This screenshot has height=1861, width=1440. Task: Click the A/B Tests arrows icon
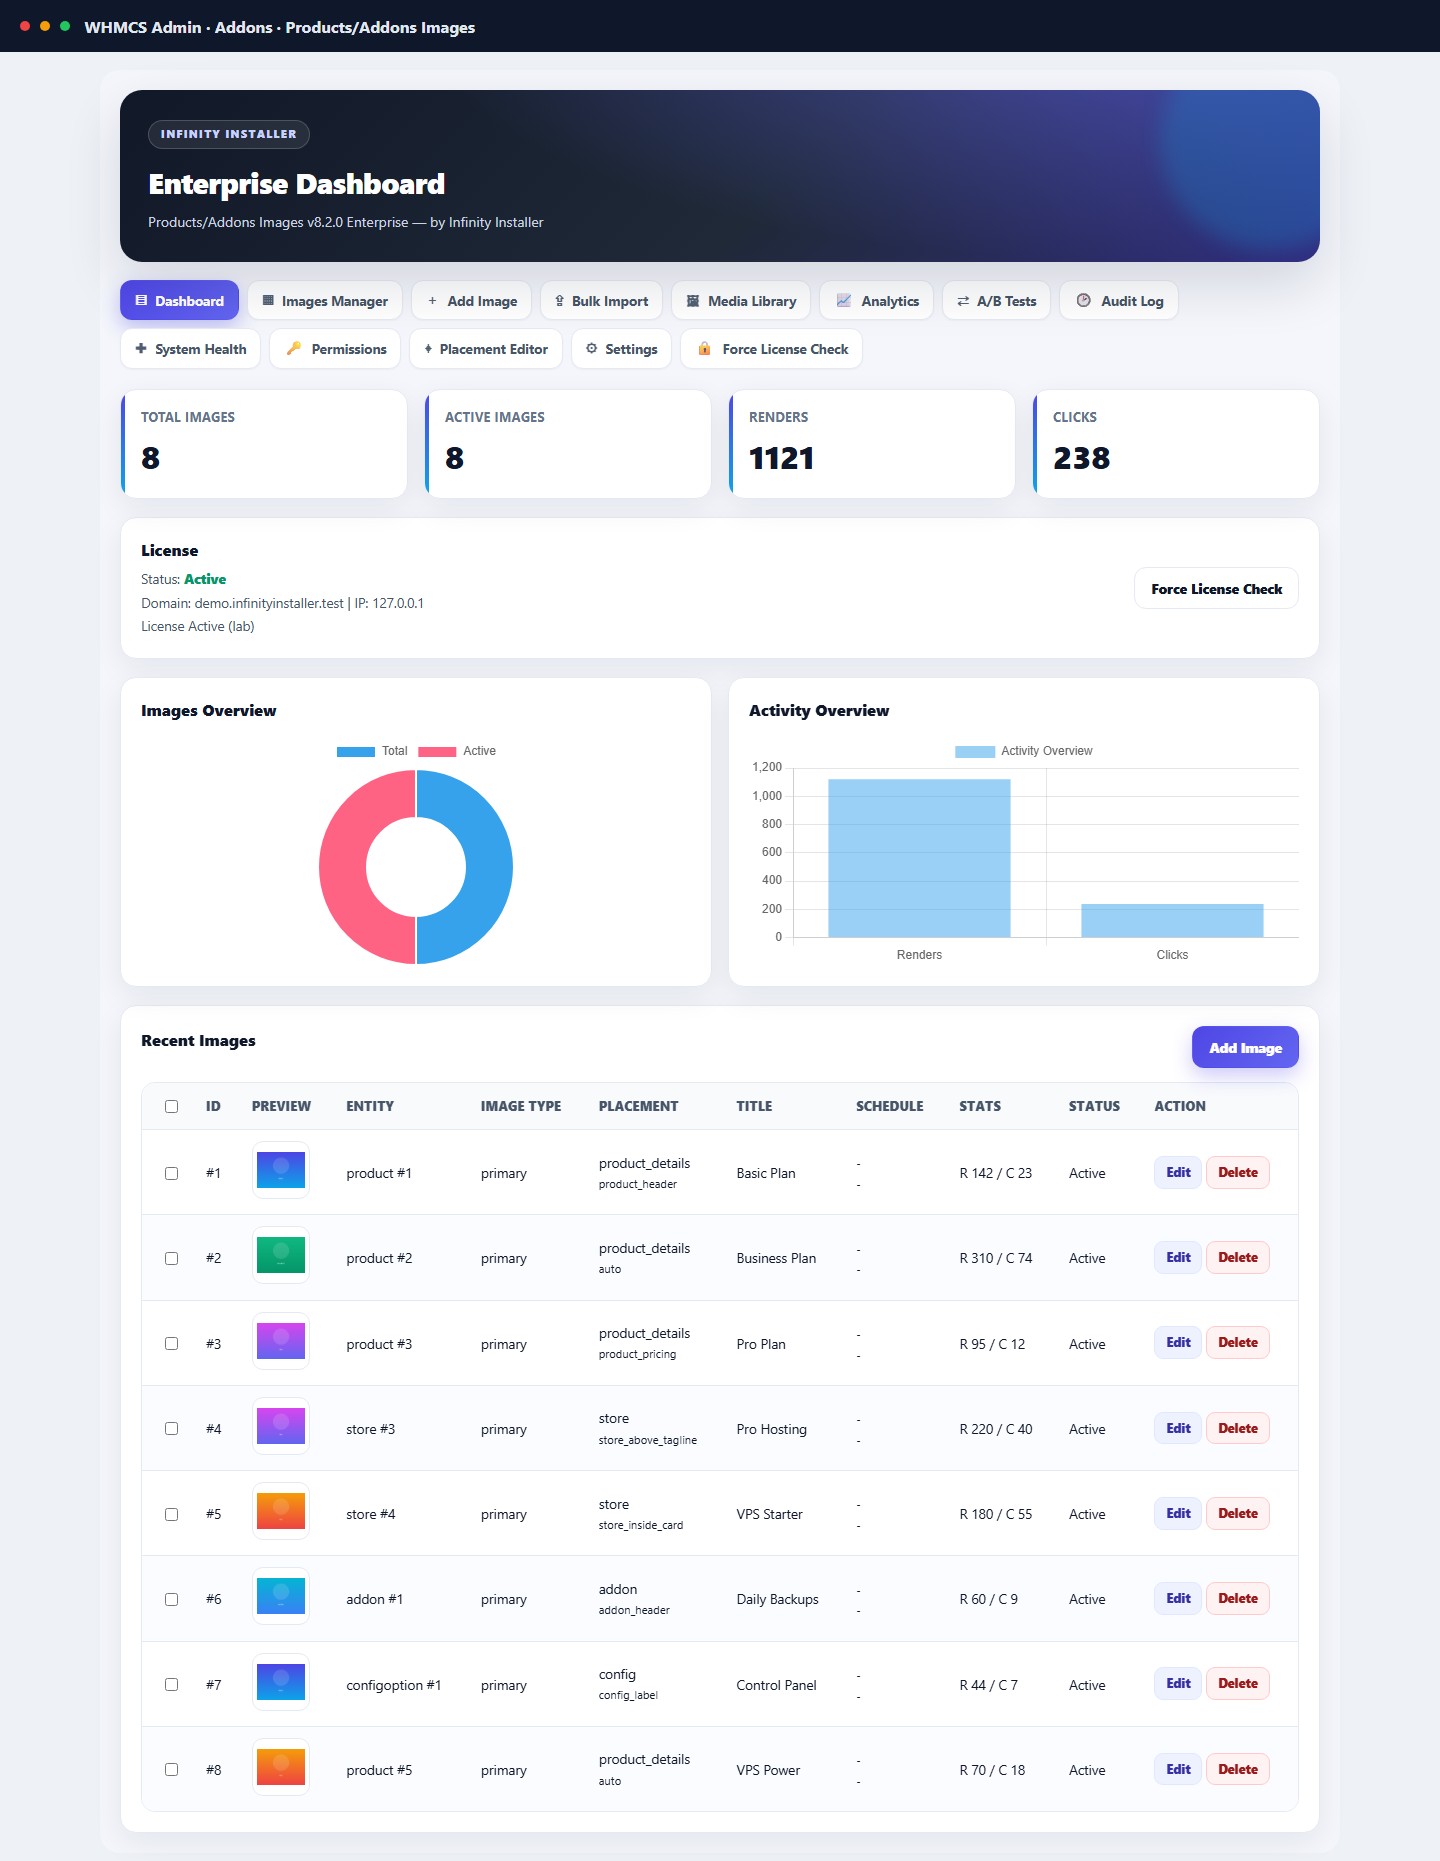click(x=963, y=300)
